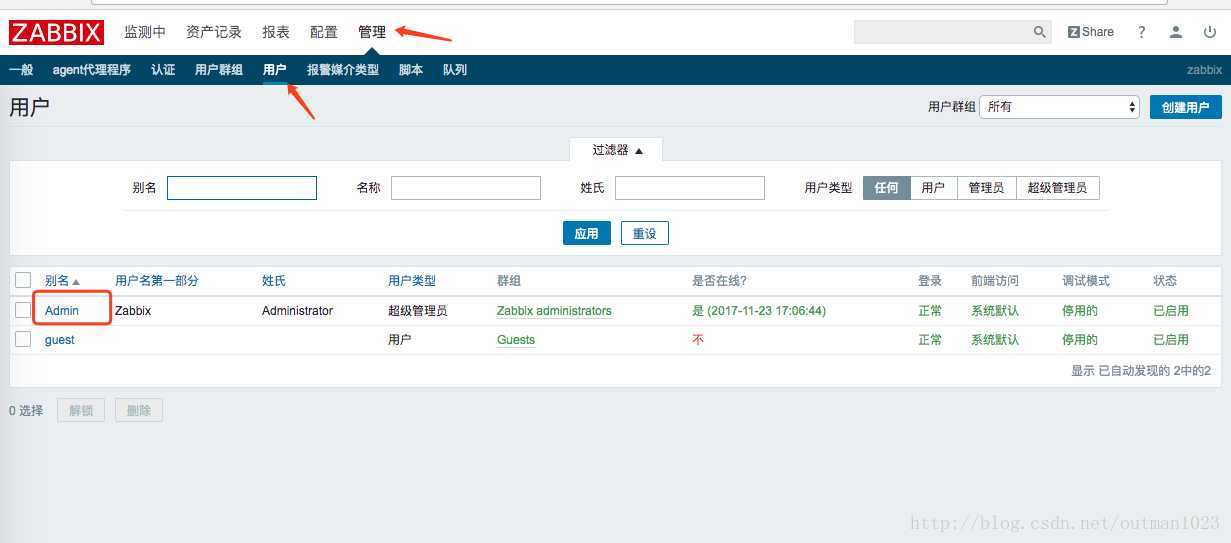
Task: Click Admin's 系统默认 frontend access cell
Action: click(995, 311)
